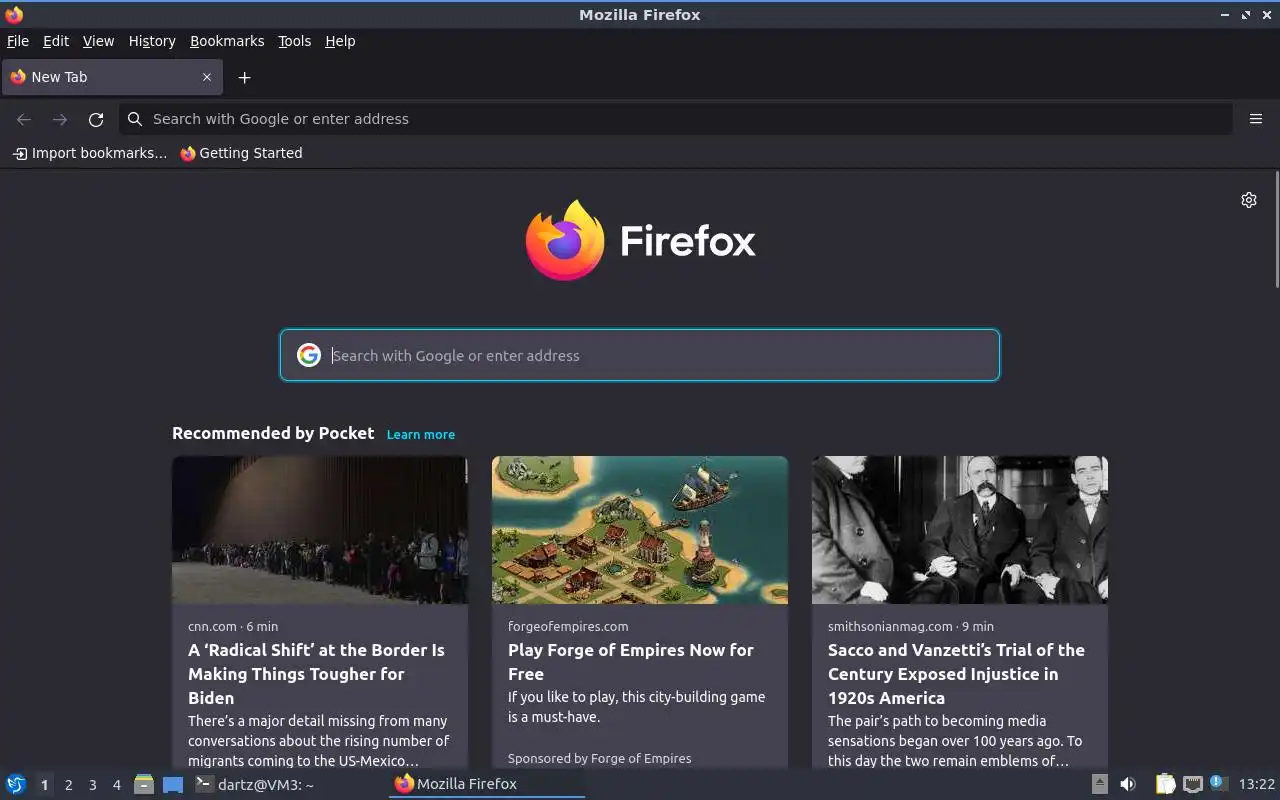The width and height of the screenshot is (1280, 800).
Task: Switch to workspace 3 in the pager
Action: [92, 785]
